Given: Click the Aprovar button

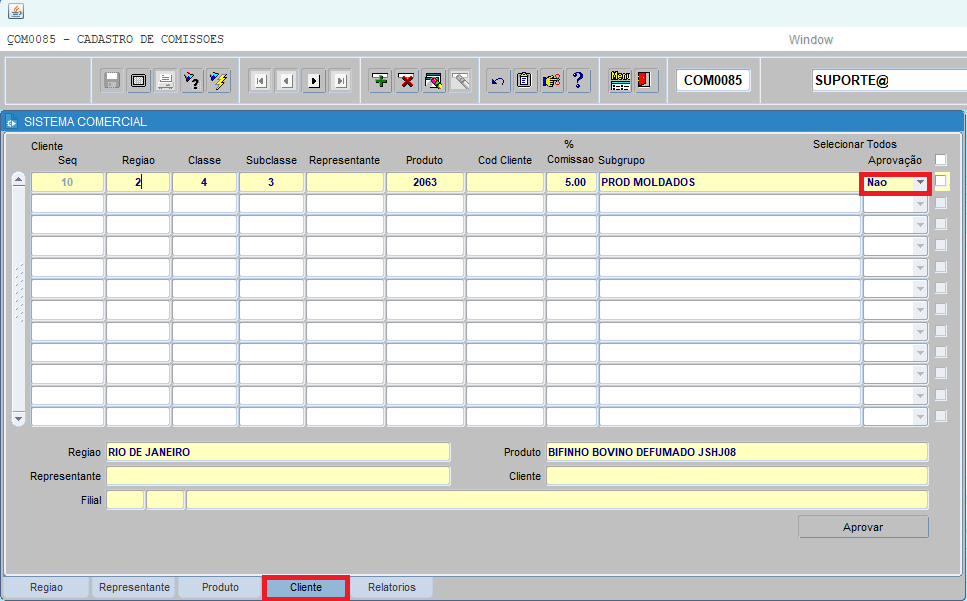Looking at the screenshot, I should pos(863,527).
